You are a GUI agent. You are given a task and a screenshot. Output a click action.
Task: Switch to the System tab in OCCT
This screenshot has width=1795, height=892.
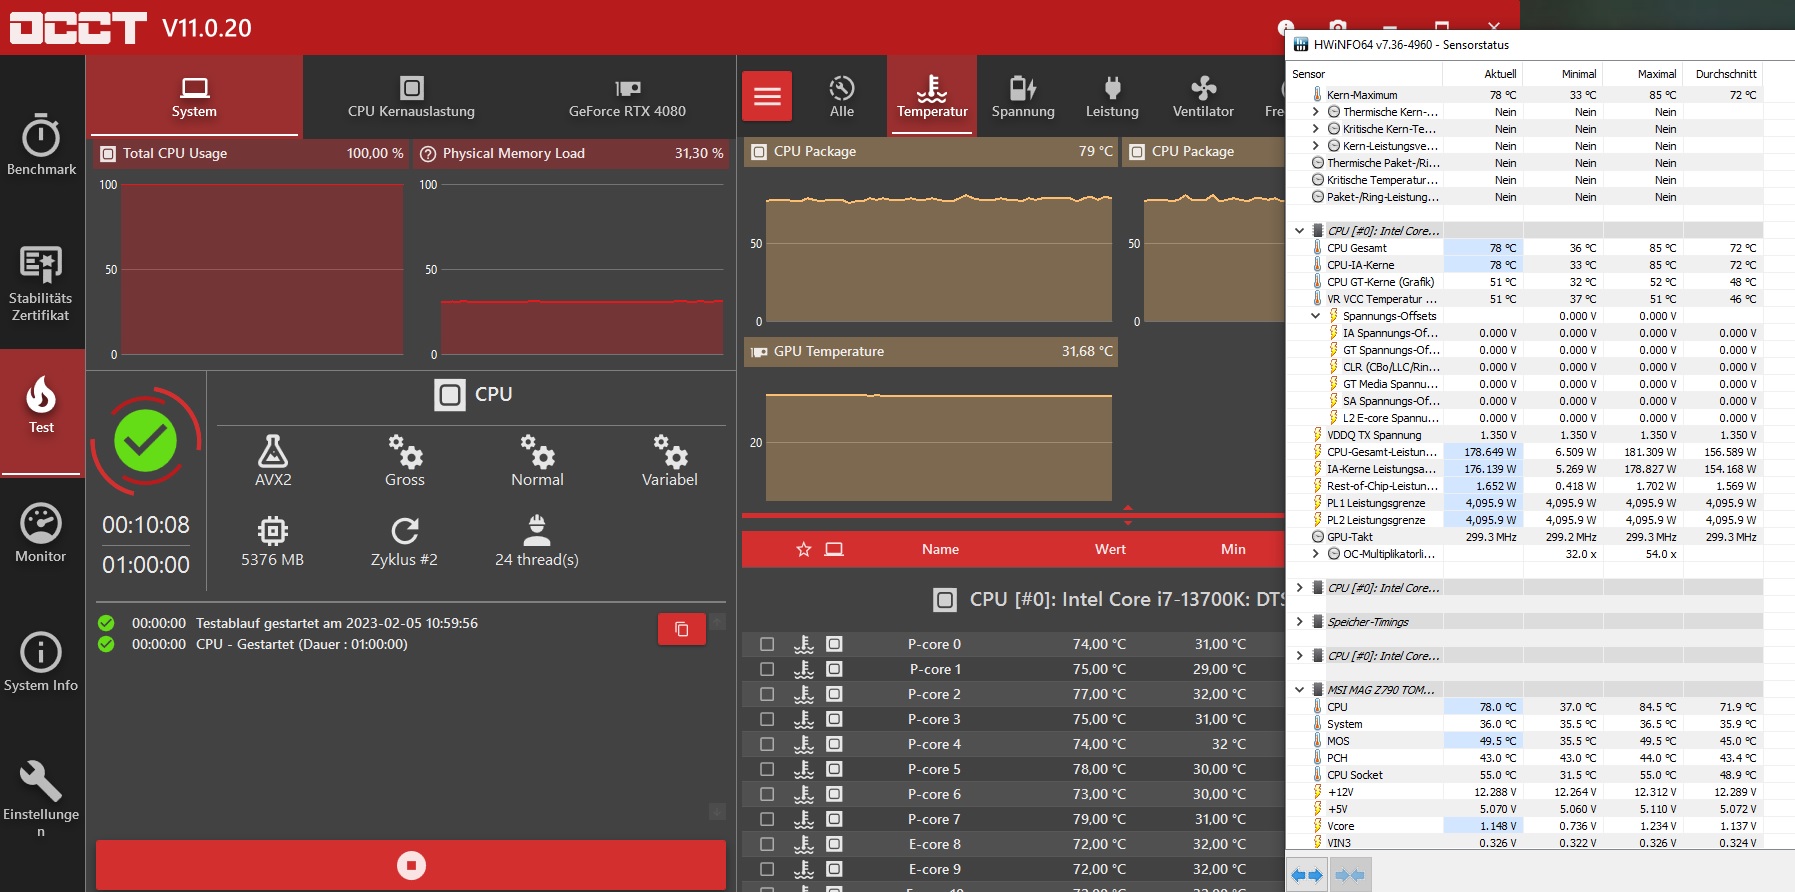coord(194,97)
